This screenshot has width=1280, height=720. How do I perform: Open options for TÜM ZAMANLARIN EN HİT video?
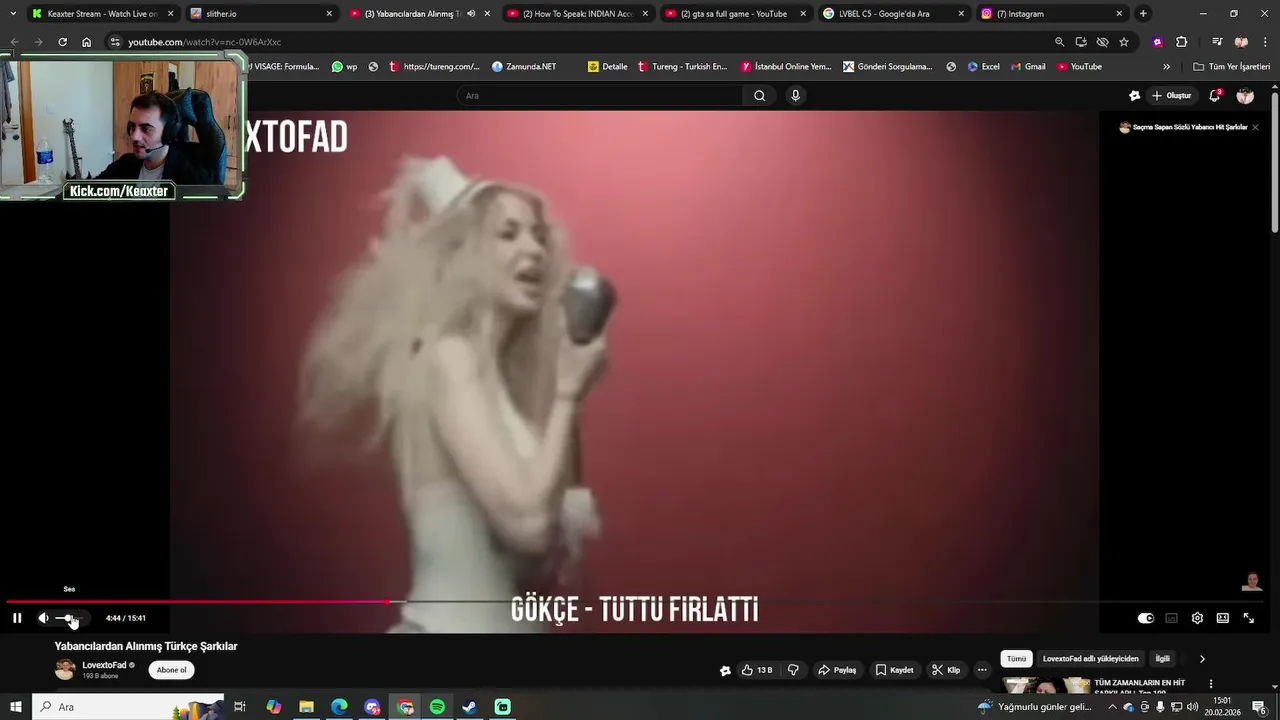(x=1213, y=686)
